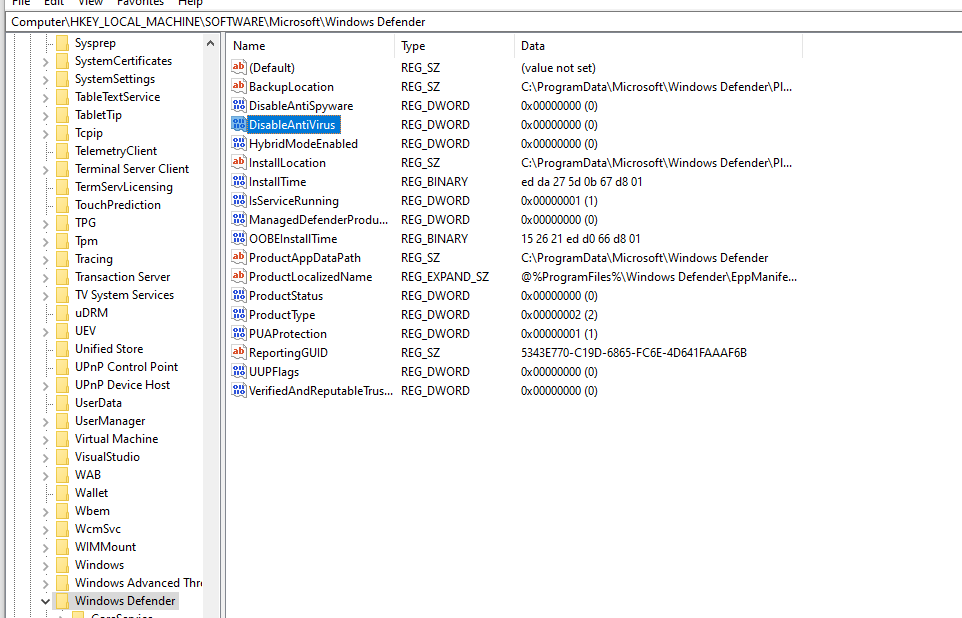Collapse the Windows Defender key
The height and width of the screenshot is (618, 962).
click(x=45, y=601)
